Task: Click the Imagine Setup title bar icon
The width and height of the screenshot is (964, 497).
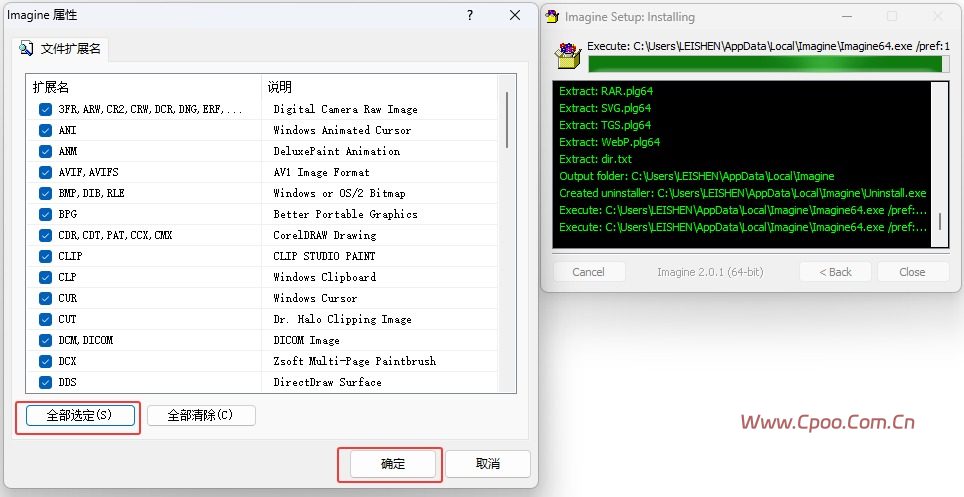Action: 553,17
